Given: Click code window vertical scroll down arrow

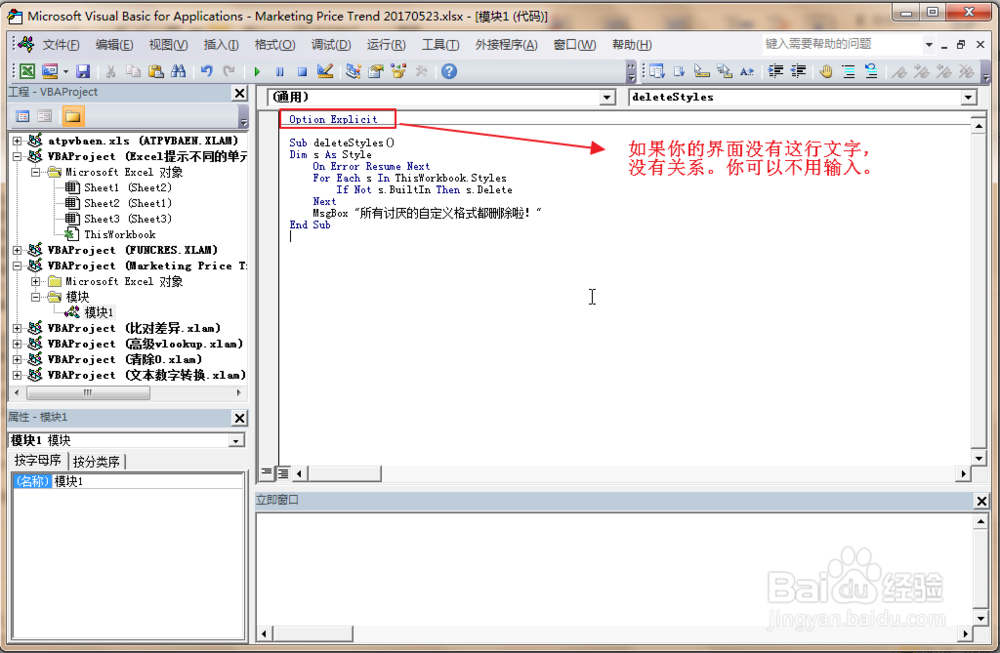Looking at the screenshot, I should [x=978, y=458].
